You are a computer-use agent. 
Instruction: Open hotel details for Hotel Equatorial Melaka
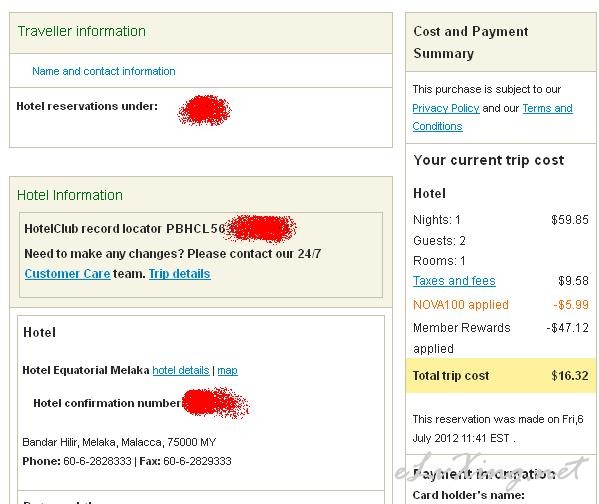(181, 370)
